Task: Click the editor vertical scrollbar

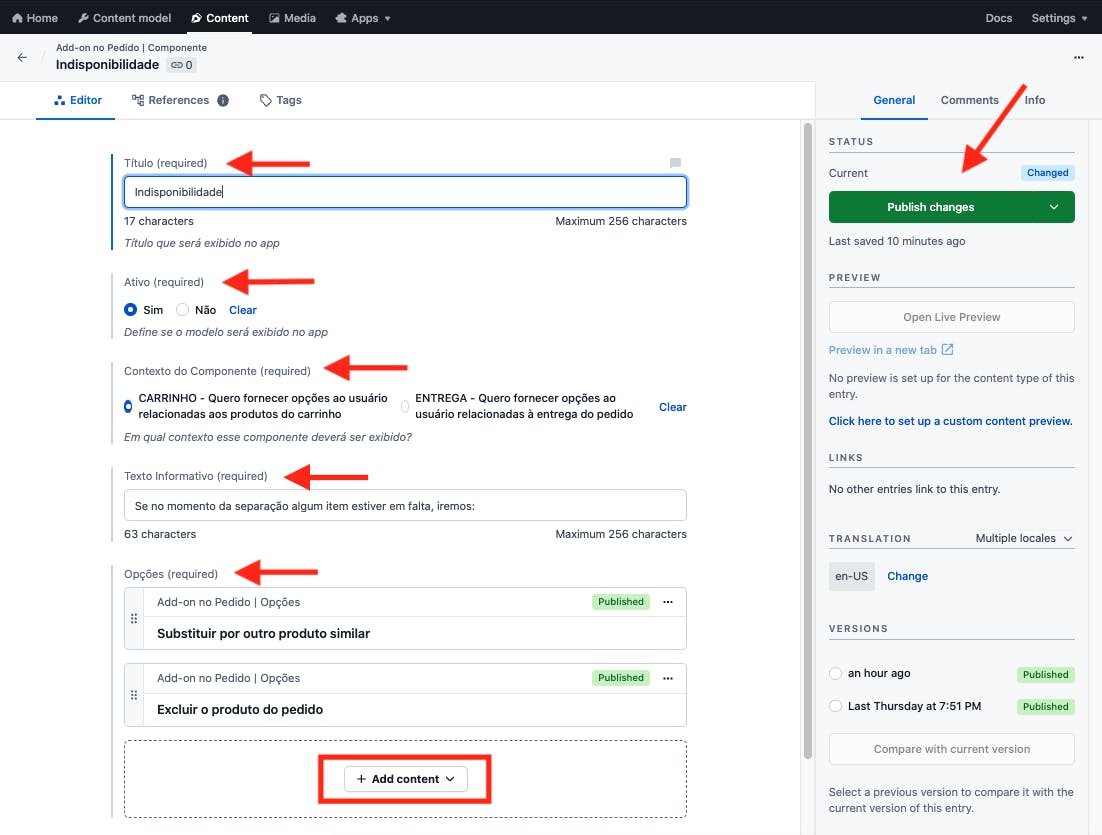Action: [x=808, y=441]
